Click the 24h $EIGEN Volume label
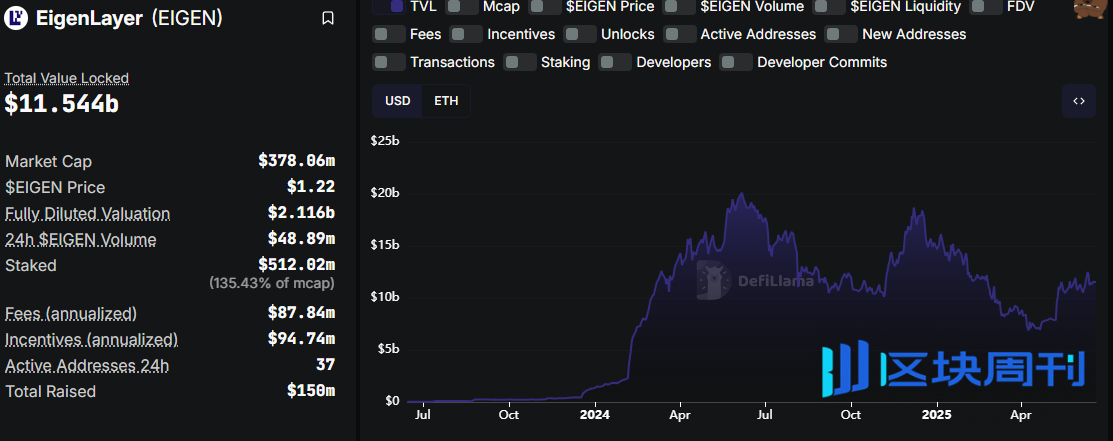This screenshot has height=441, width=1113. 80,239
